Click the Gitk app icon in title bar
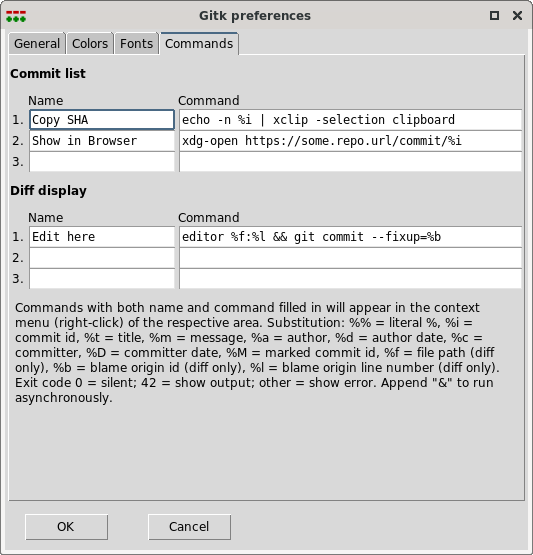The height and width of the screenshot is (555, 533). point(16,16)
